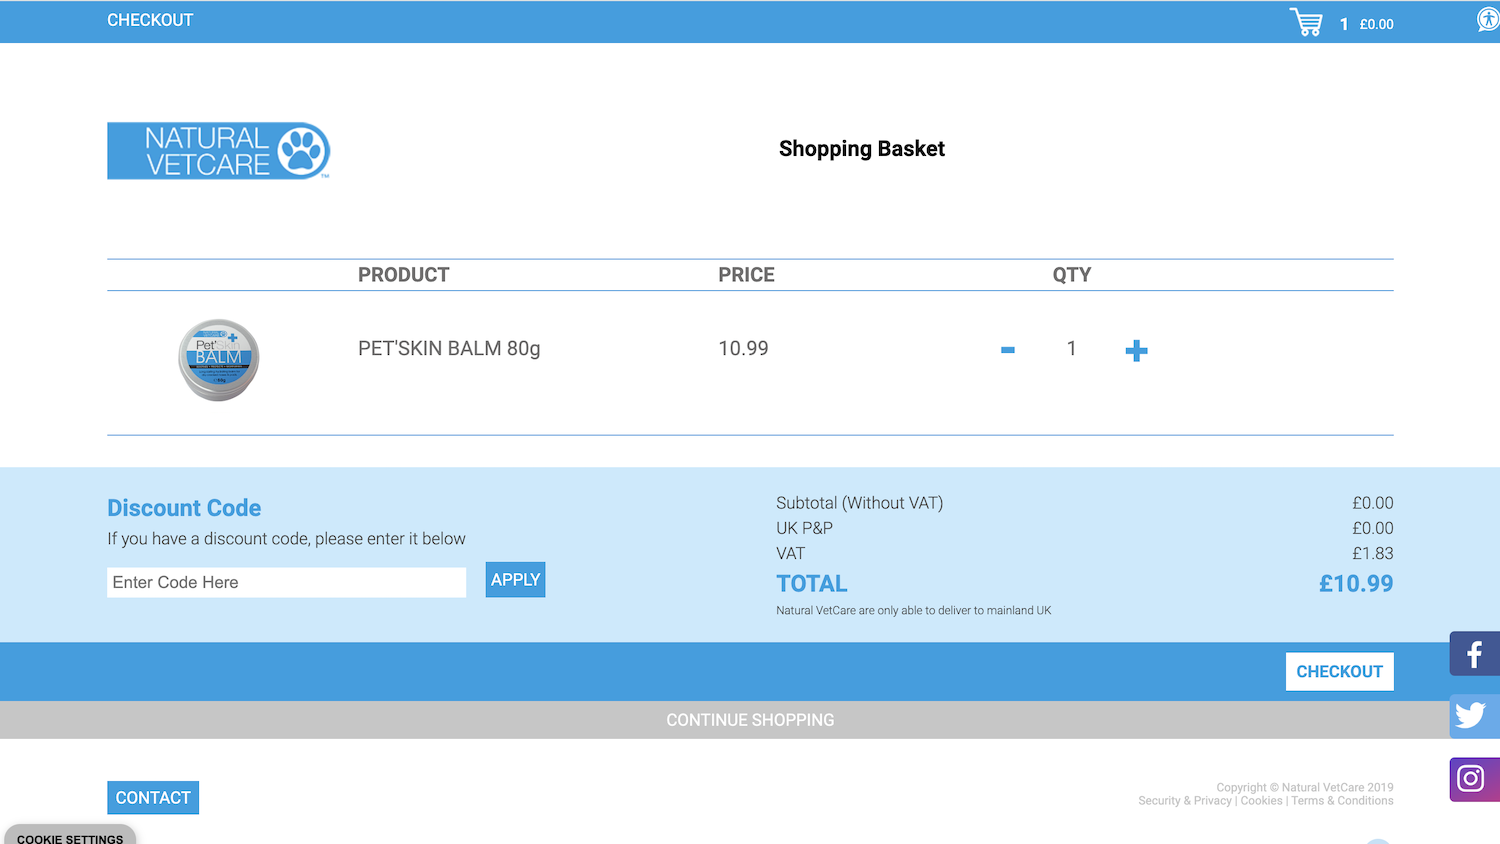Decrease quantity with minus icon

[1008, 350]
